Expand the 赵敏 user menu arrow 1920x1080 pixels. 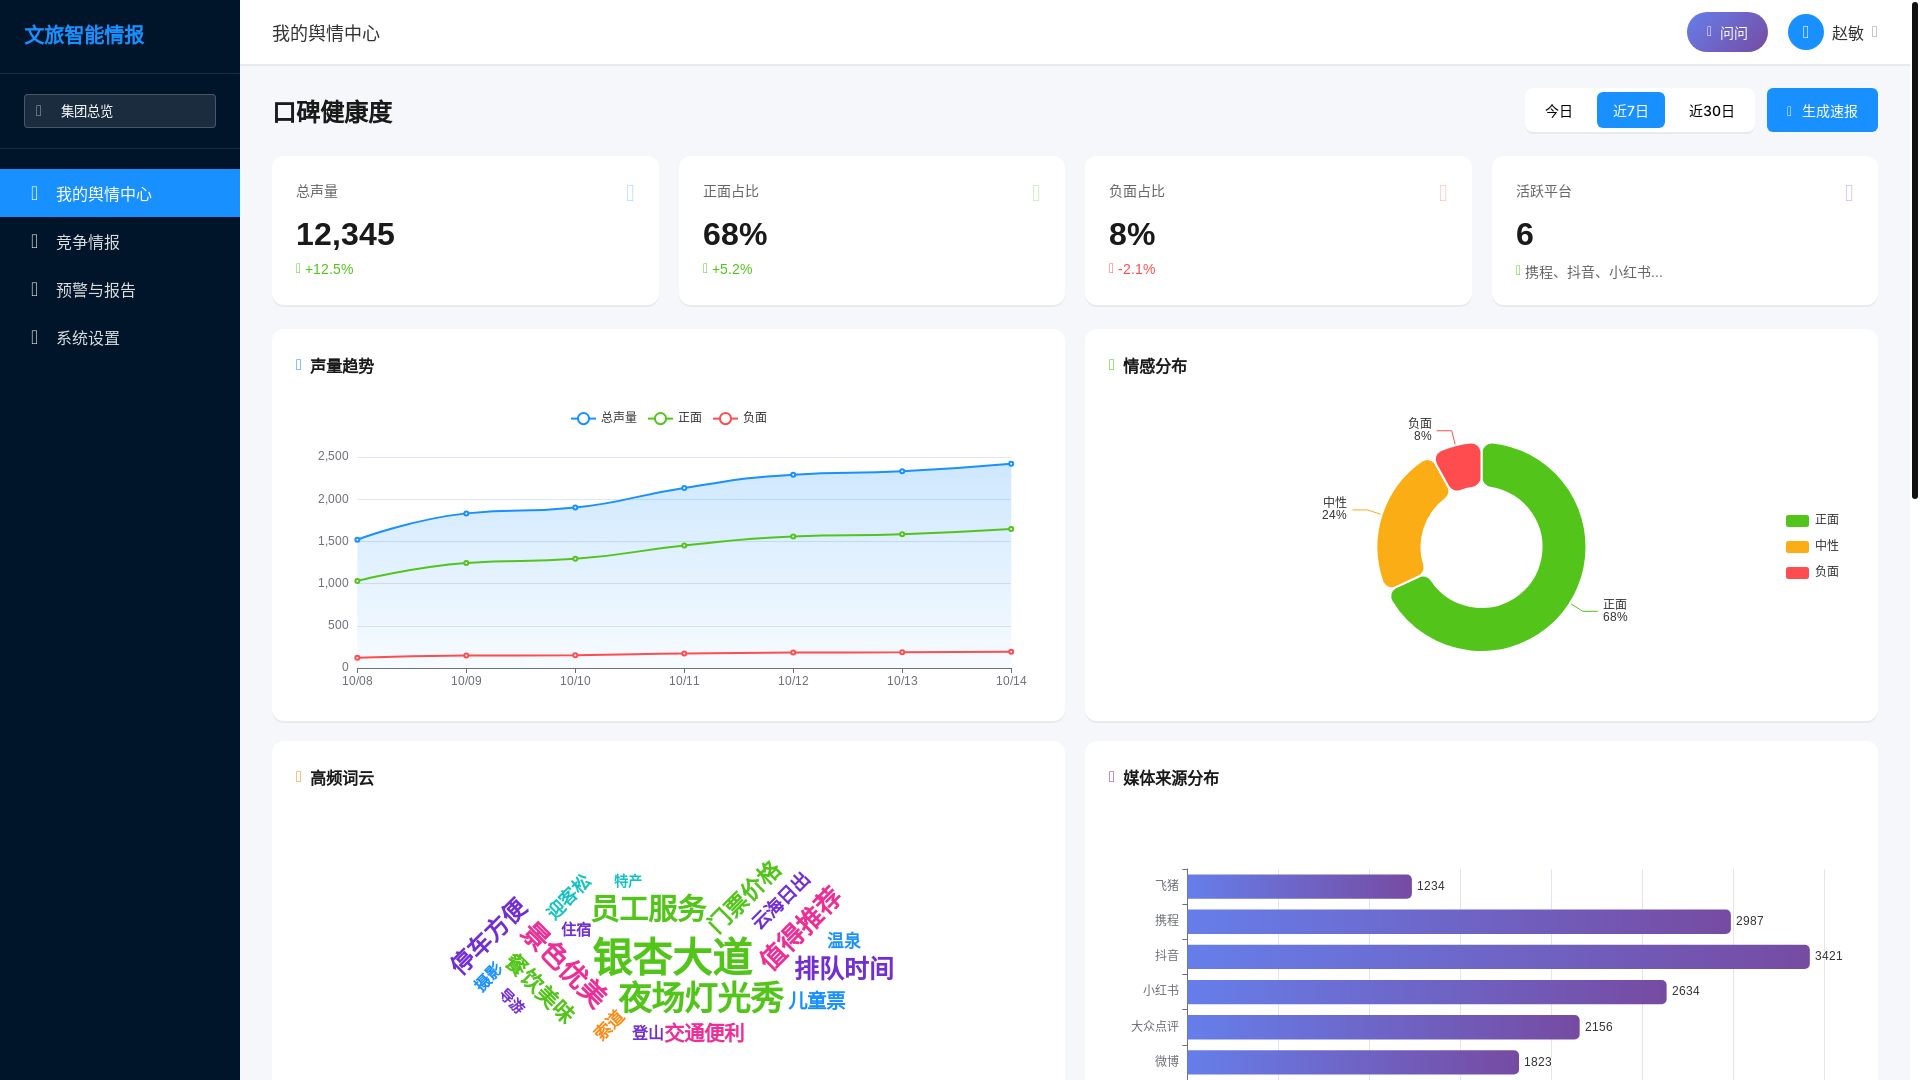click(x=1874, y=32)
